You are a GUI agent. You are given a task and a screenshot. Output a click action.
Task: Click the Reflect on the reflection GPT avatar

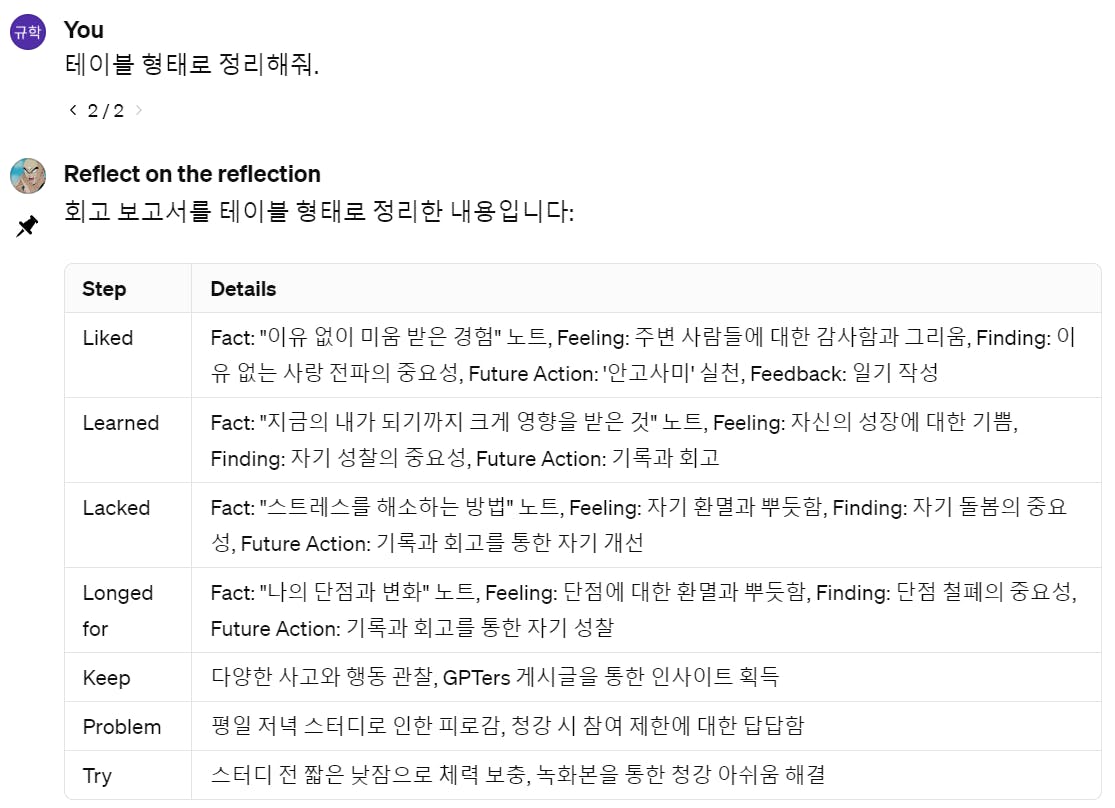pyautogui.click(x=28, y=176)
